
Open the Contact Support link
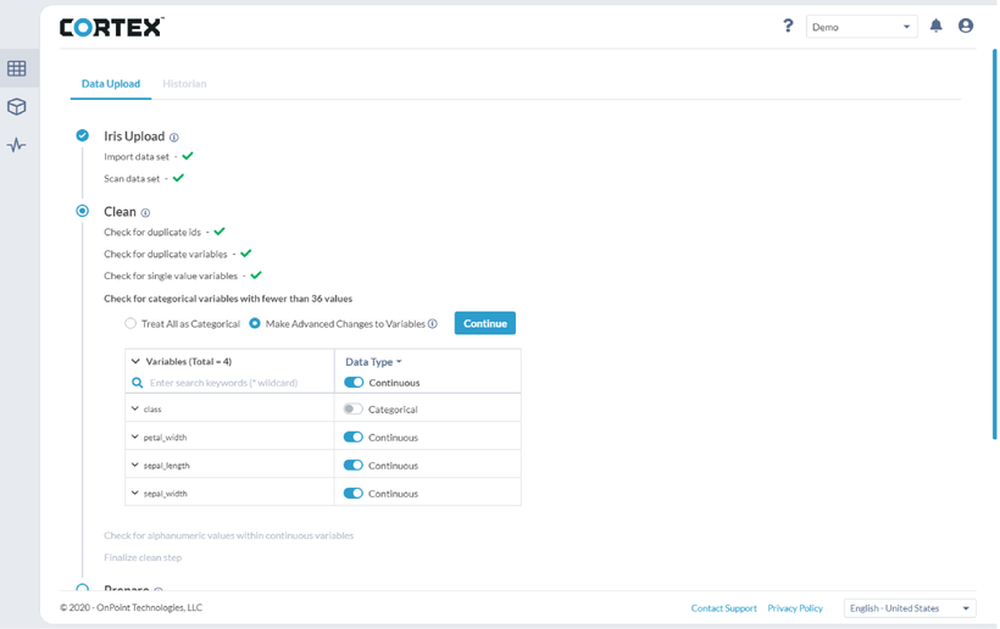pos(724,608)
